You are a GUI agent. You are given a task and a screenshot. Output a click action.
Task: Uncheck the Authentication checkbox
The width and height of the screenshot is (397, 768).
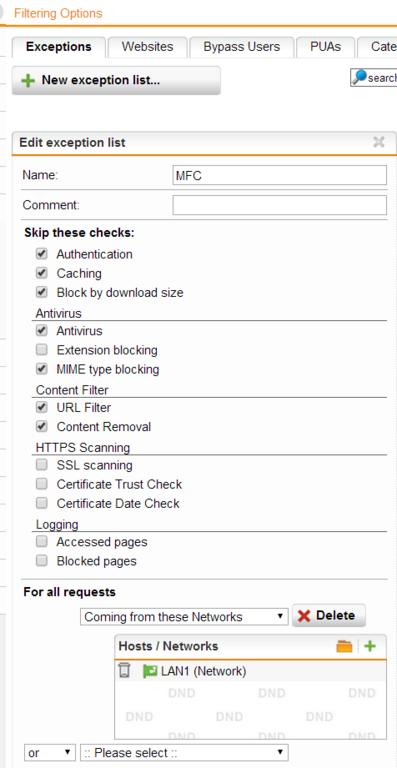tap(42, 254)
